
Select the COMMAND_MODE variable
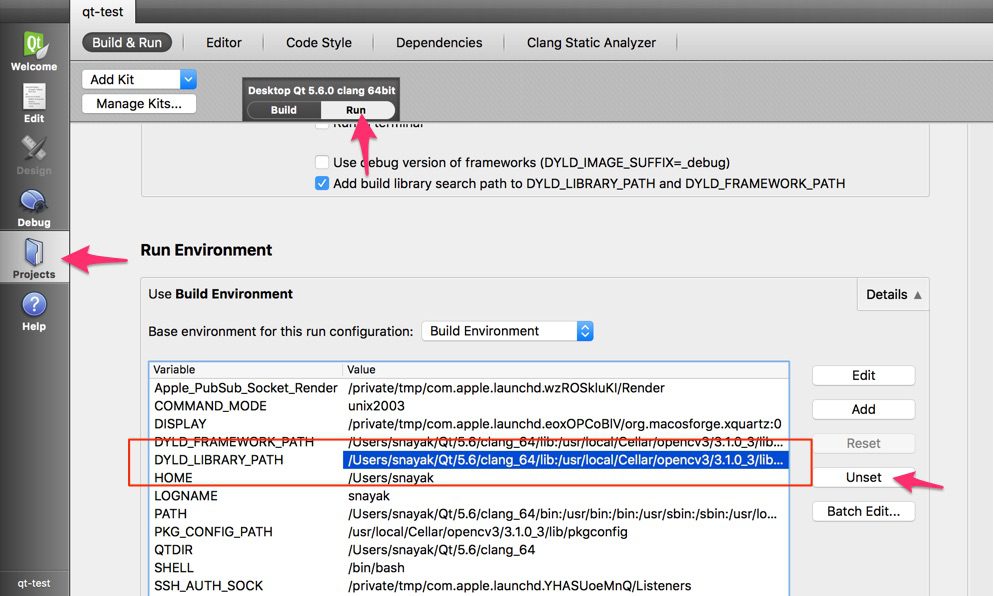[x=210, y=406]
